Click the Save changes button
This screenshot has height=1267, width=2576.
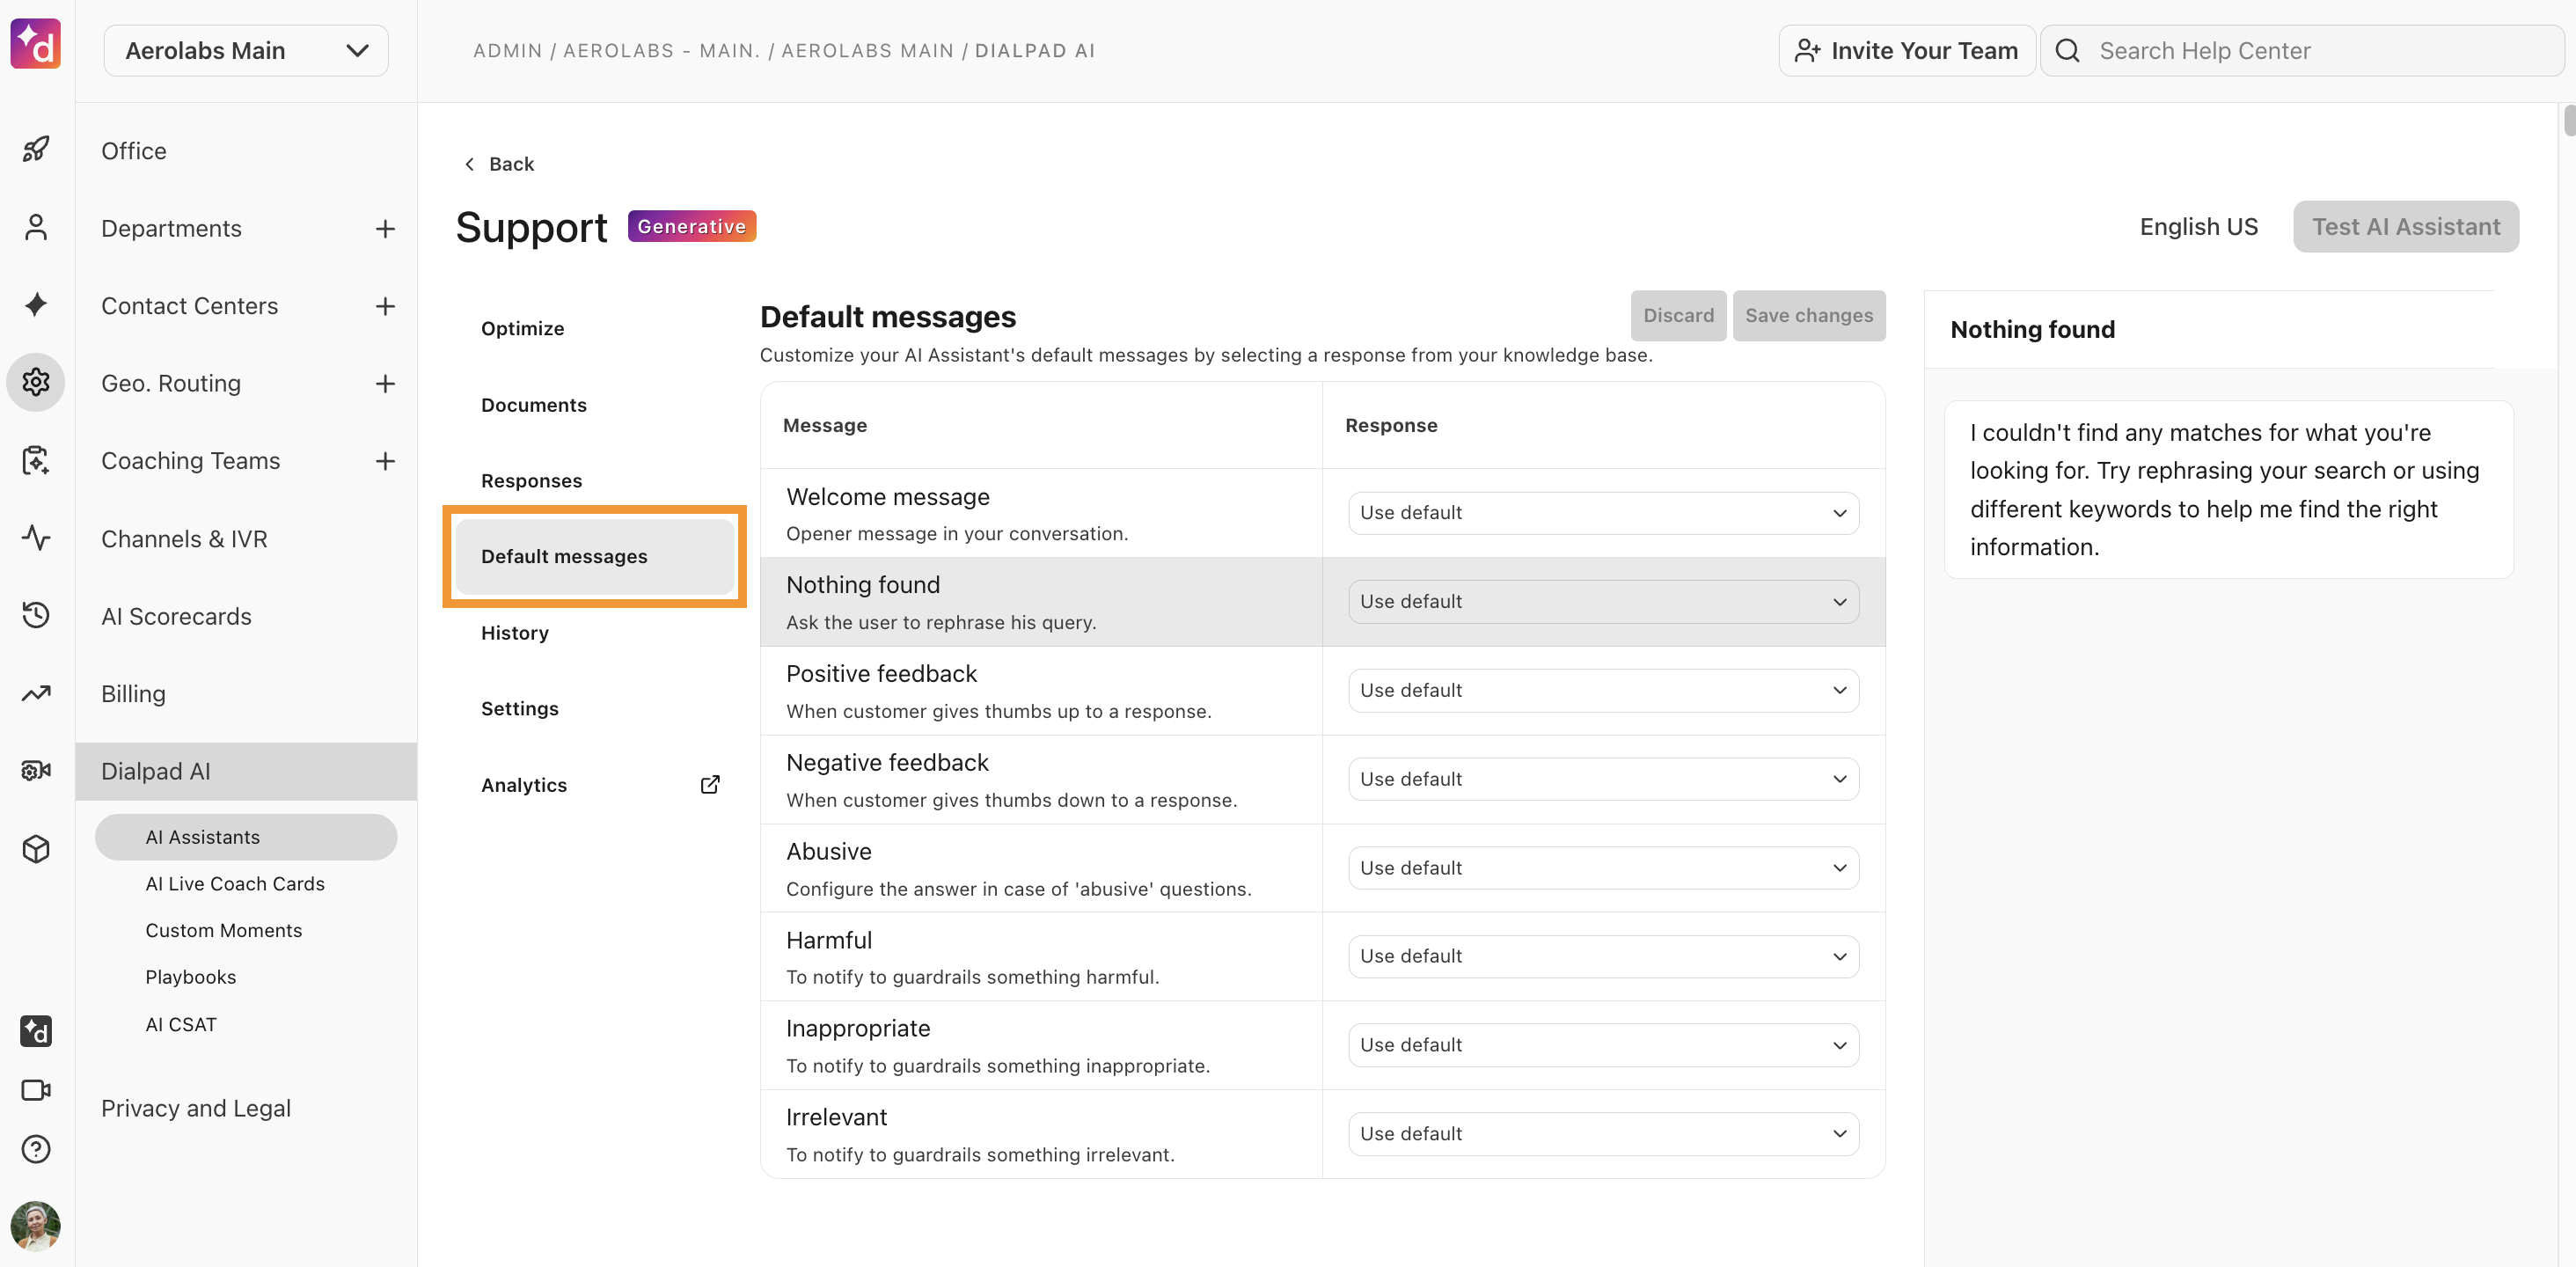click(1809, 316)
